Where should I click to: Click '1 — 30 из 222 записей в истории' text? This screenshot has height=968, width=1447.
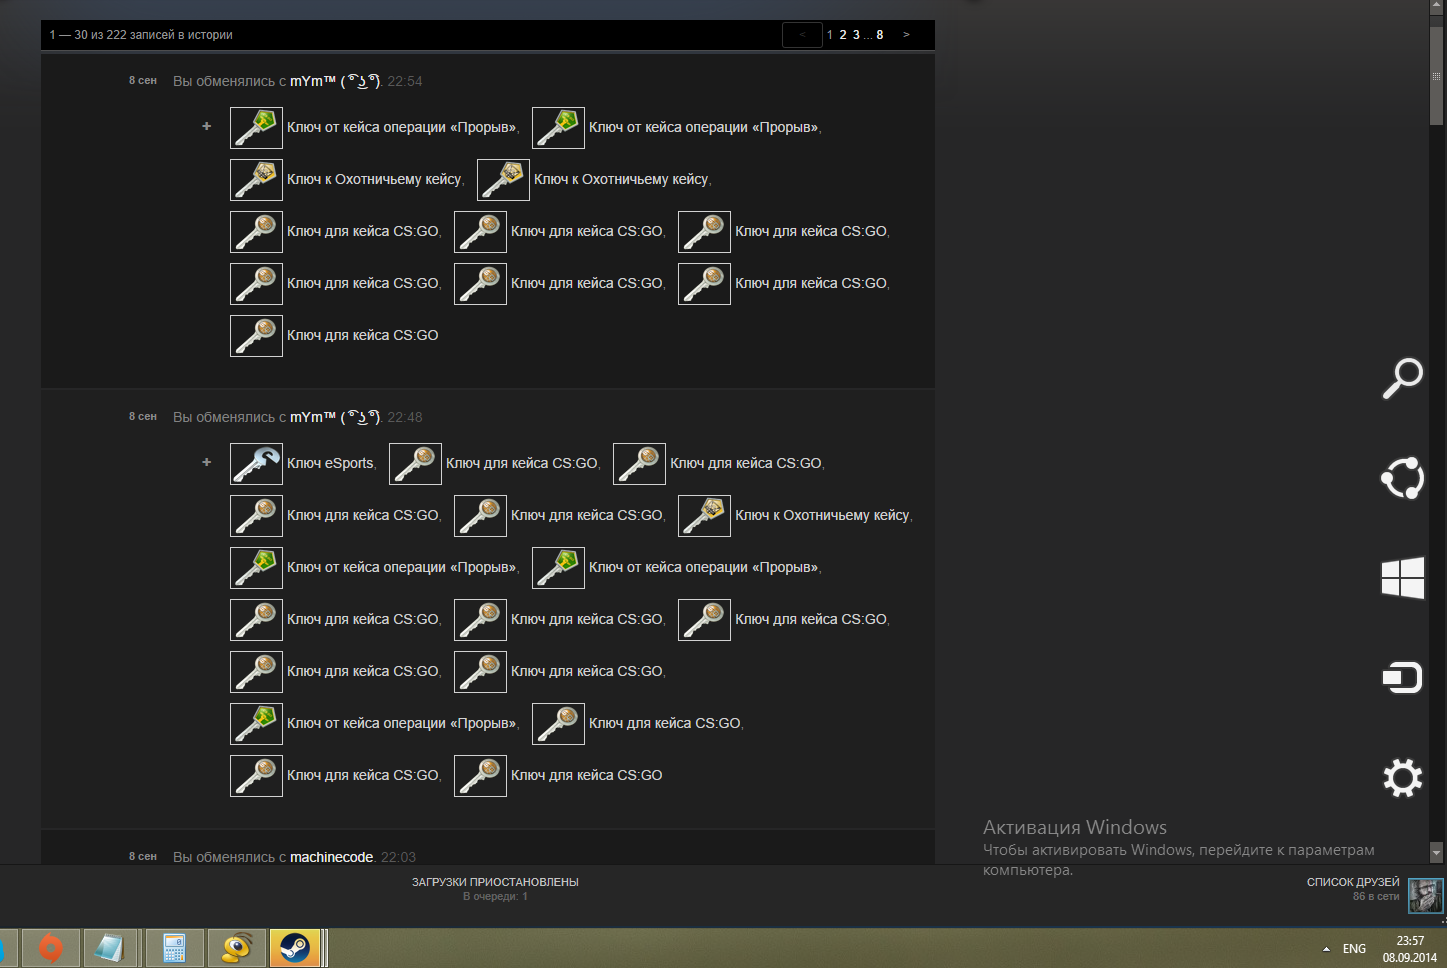[141, 35]
